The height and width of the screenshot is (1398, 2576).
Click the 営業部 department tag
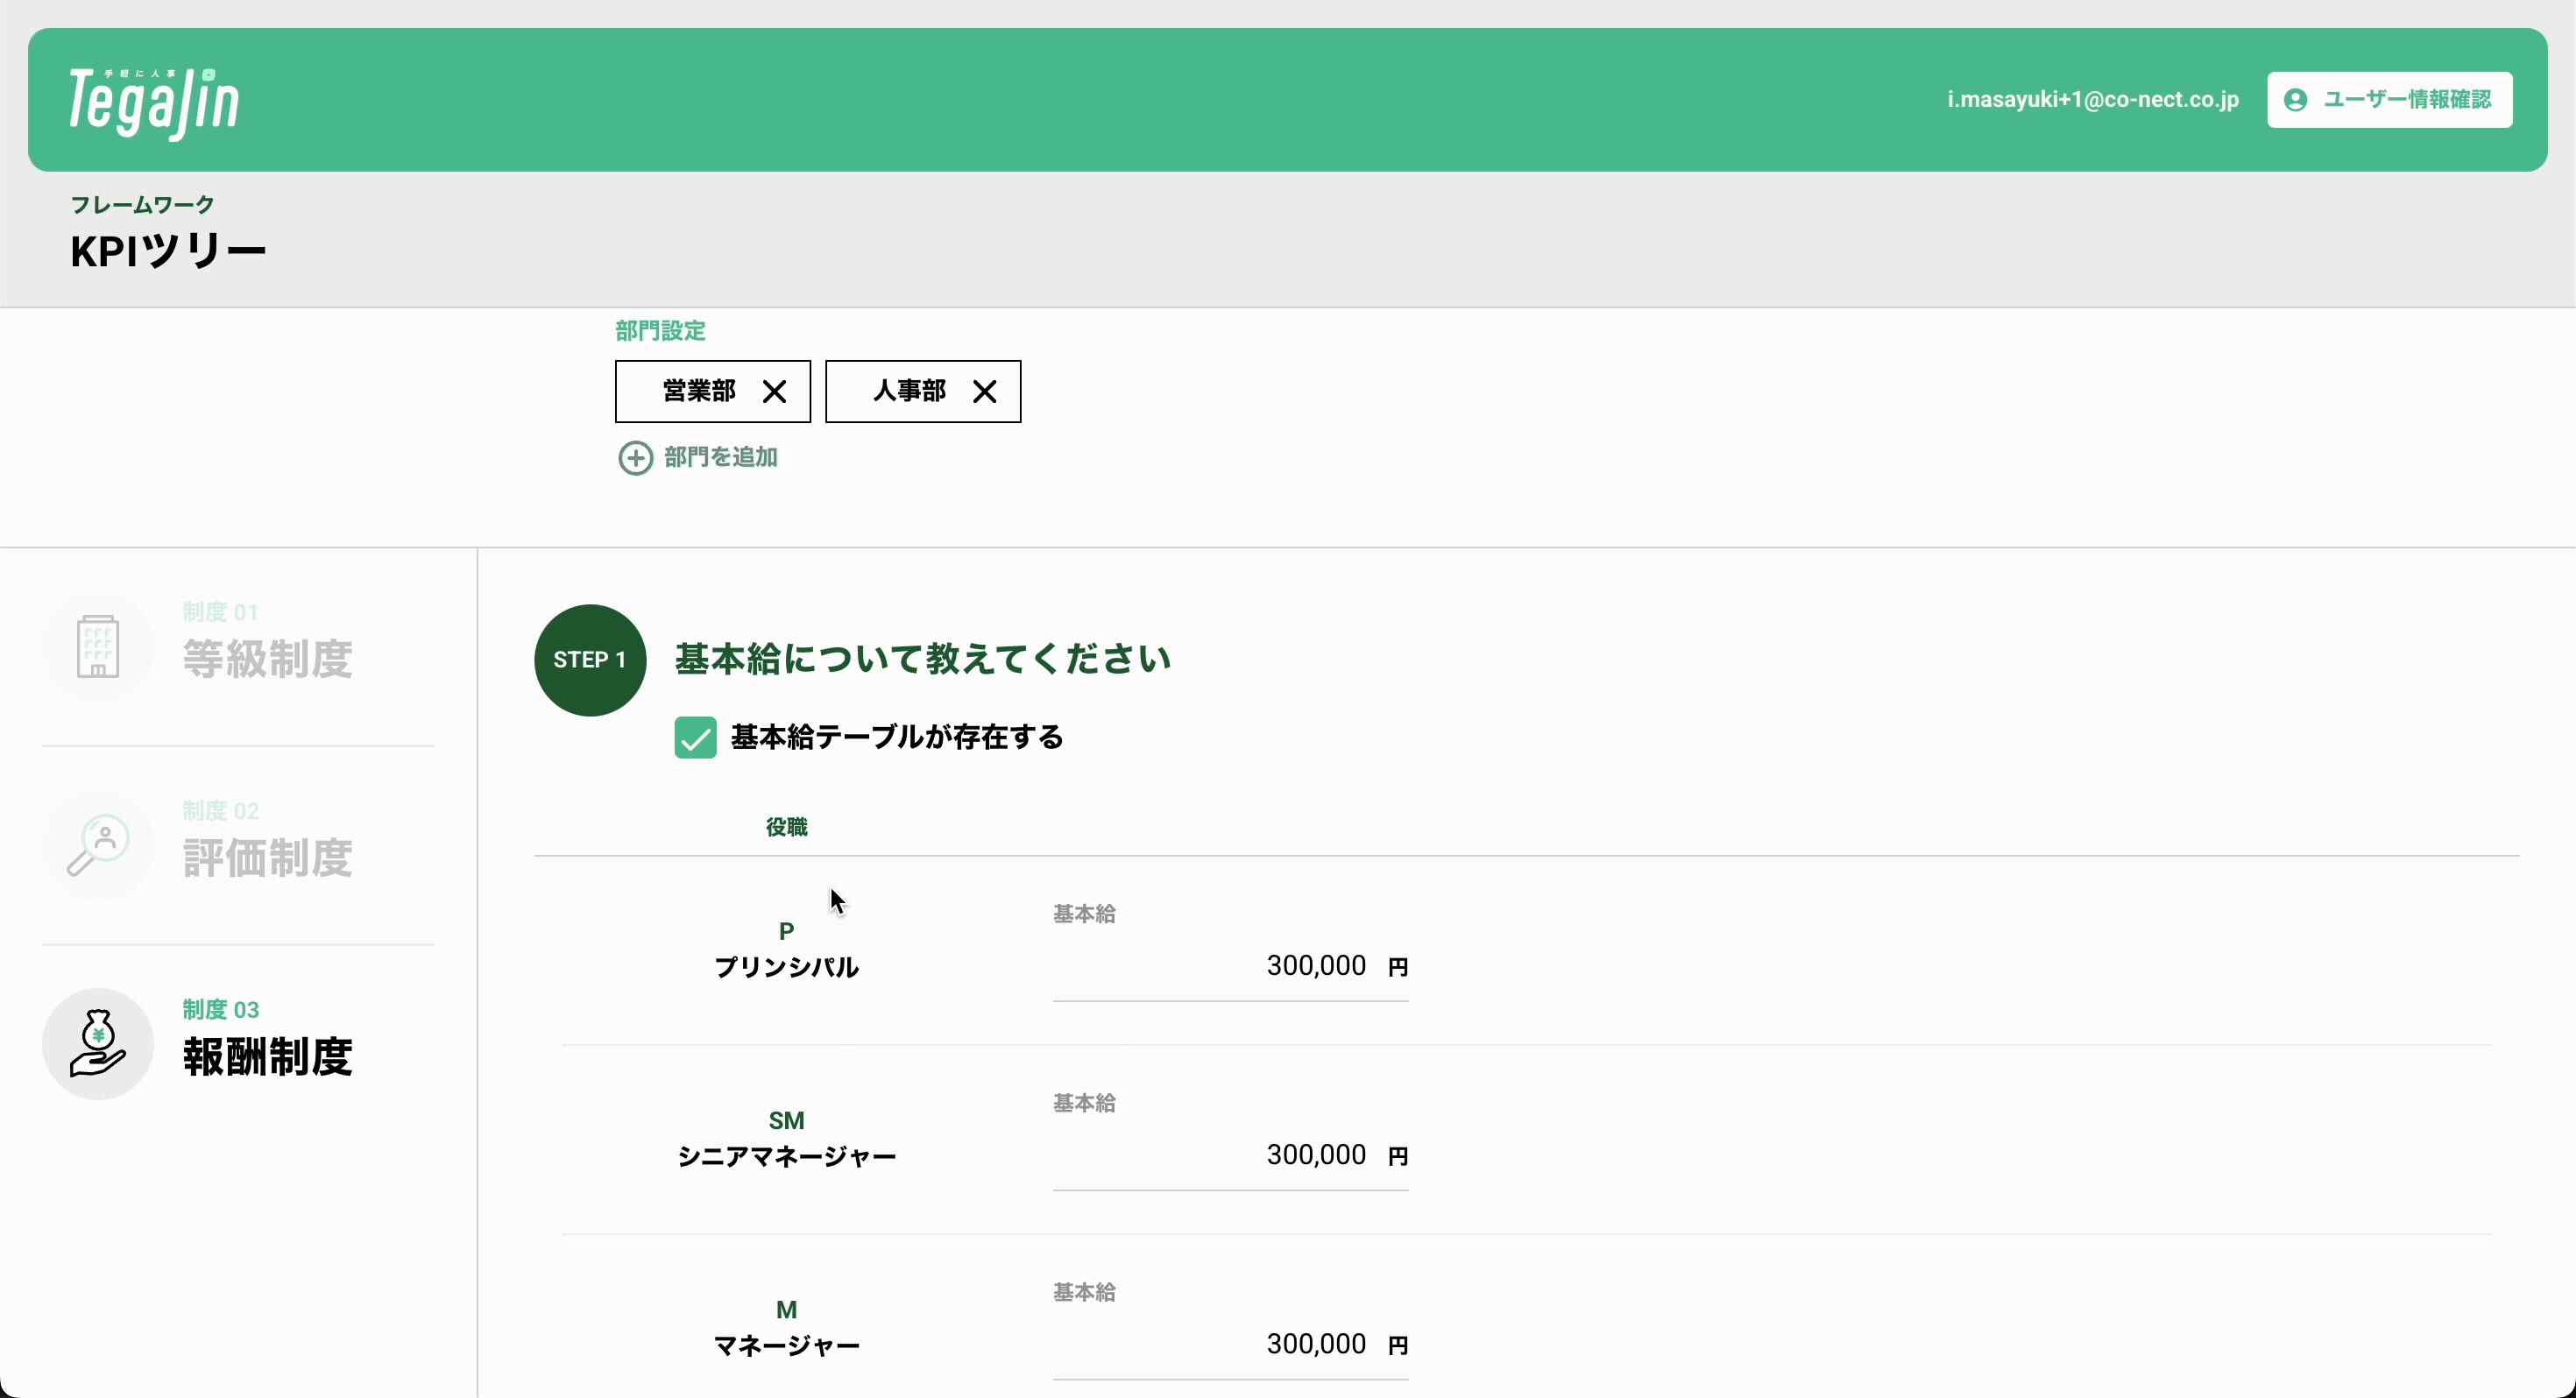pyautogui.click(x=698, y=391)
